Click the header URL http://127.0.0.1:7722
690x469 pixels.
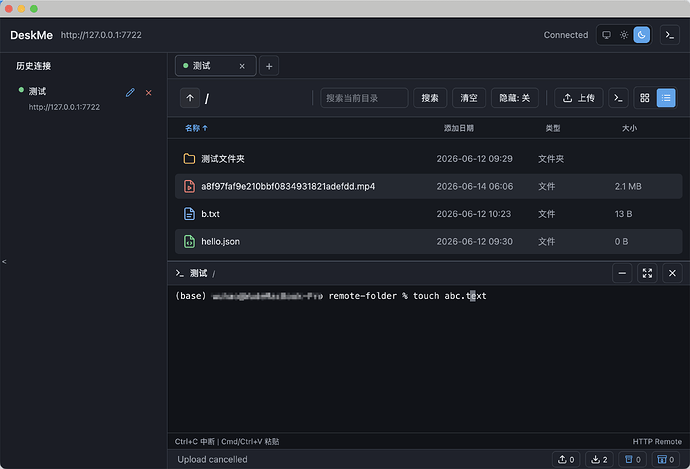101,35
